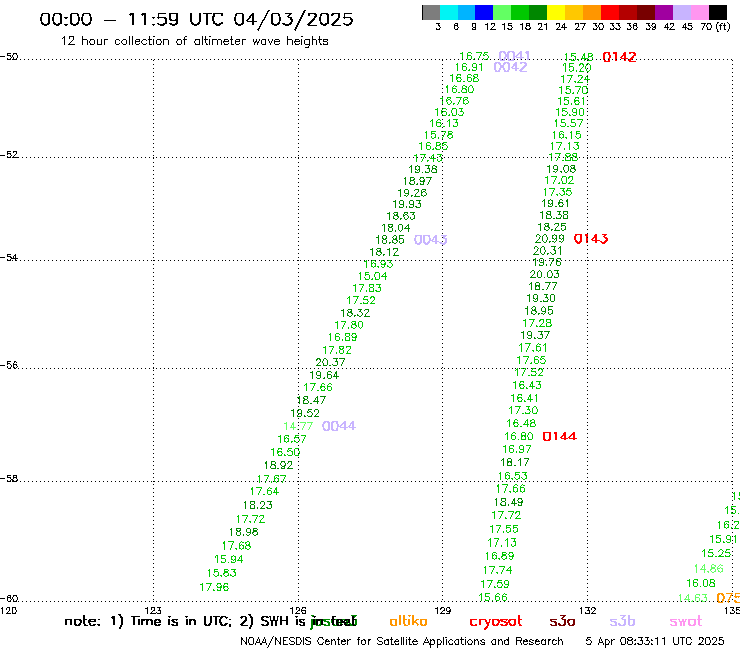Click the s3b legend label

click(x=622, y=621)
